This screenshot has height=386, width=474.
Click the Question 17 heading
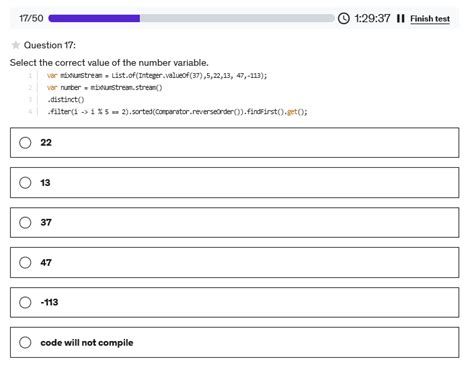click(50, 45)
